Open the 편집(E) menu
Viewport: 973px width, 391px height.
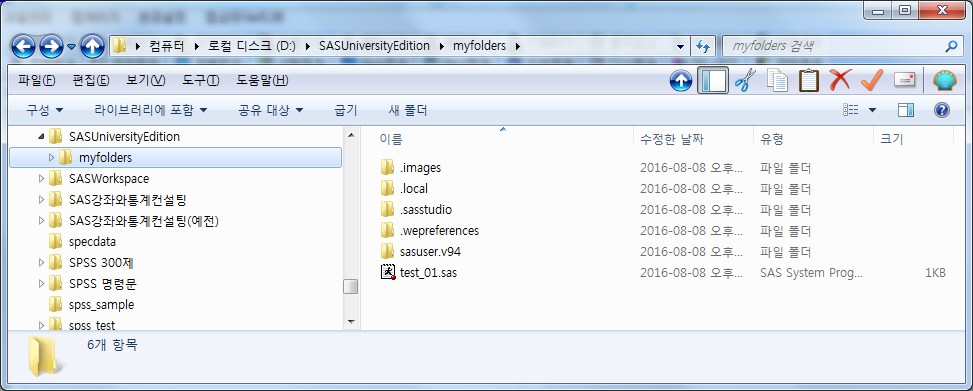91,80
